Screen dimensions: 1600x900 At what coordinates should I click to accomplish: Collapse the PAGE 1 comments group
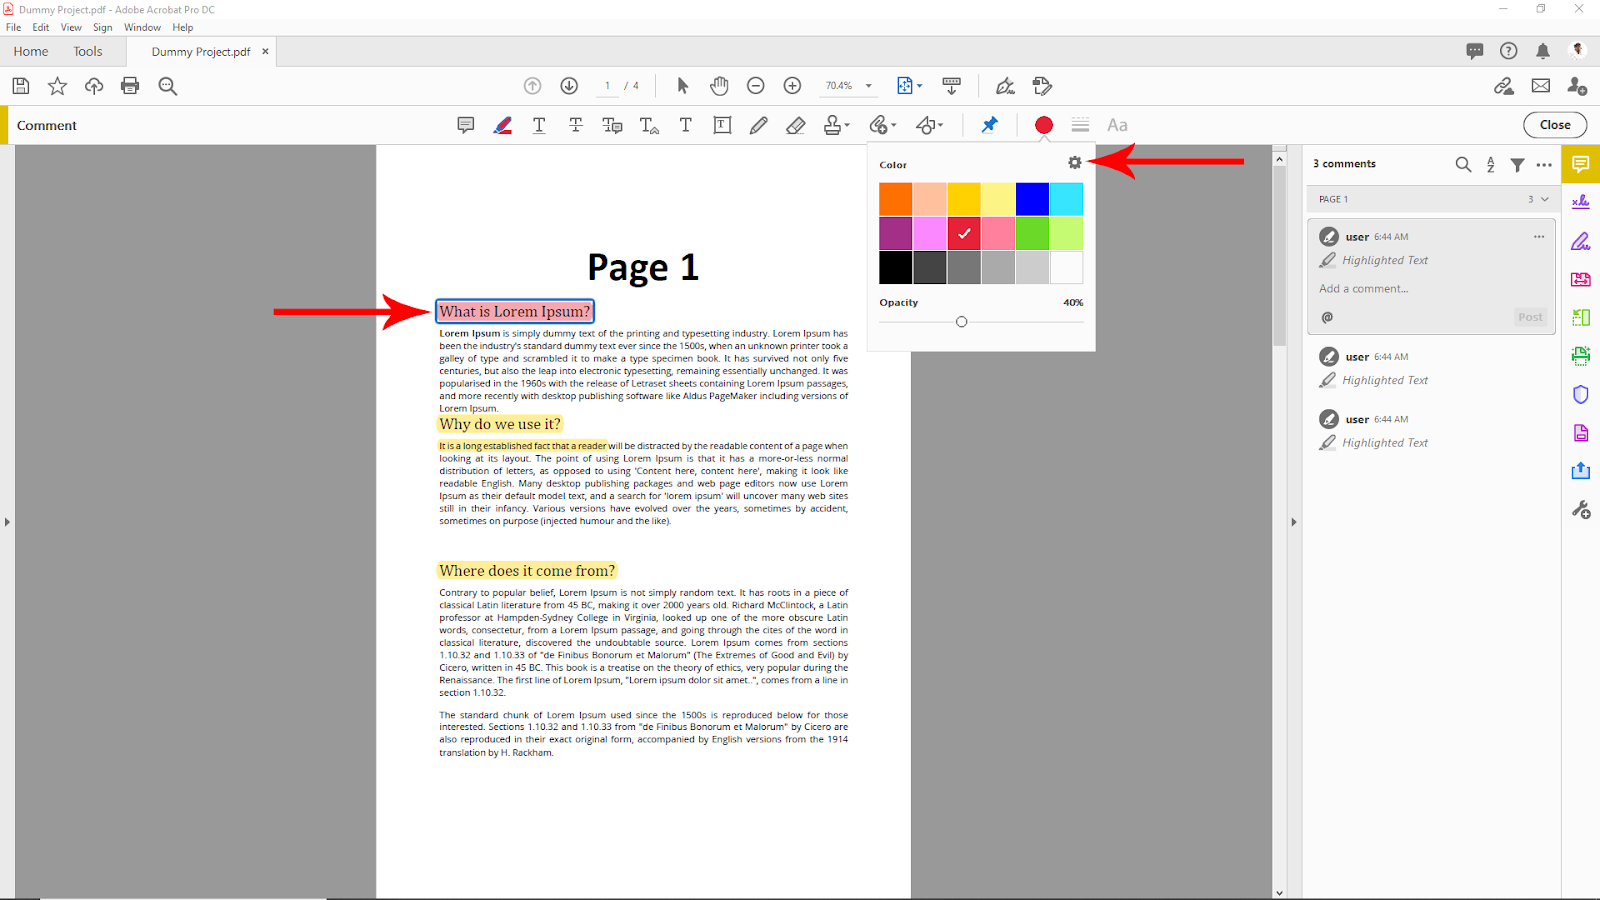click(x=1545, y=199)
